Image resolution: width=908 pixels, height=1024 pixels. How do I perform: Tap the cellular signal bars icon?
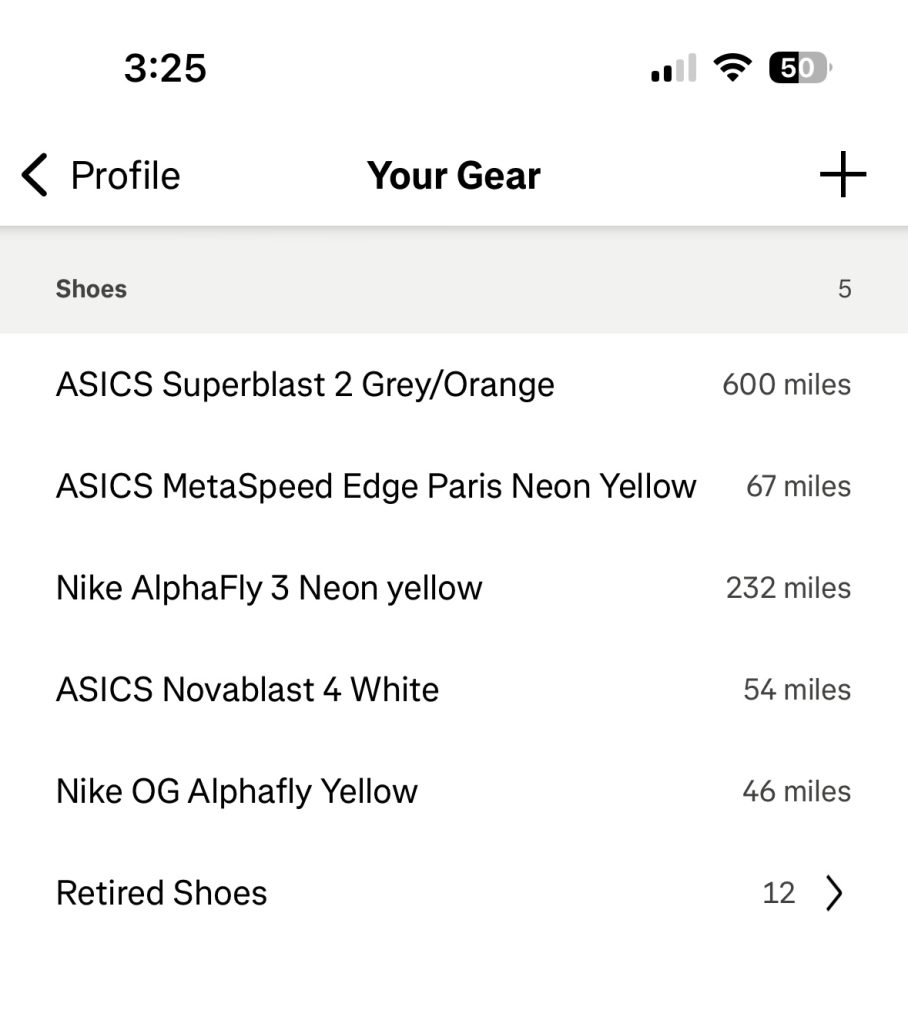point(673,69)
